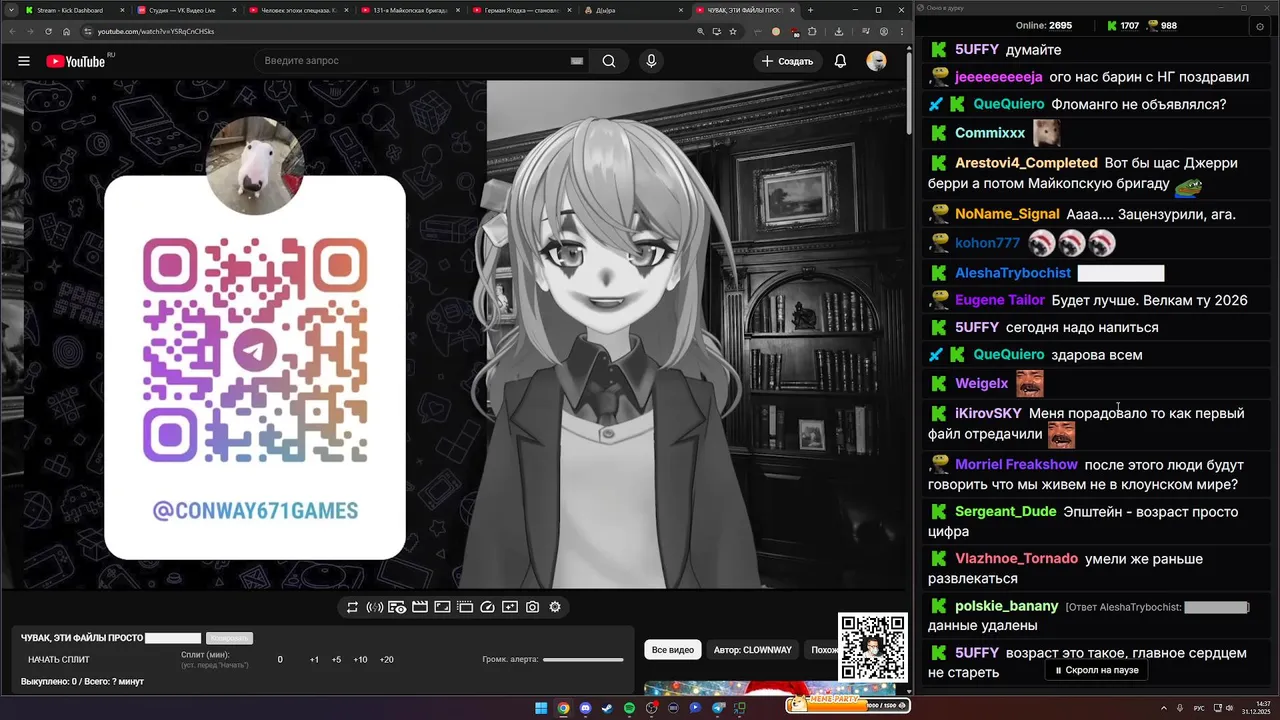Click the loop icon in player toolbar
This screenshot has width=1280, height=720.
coord(352,607)
